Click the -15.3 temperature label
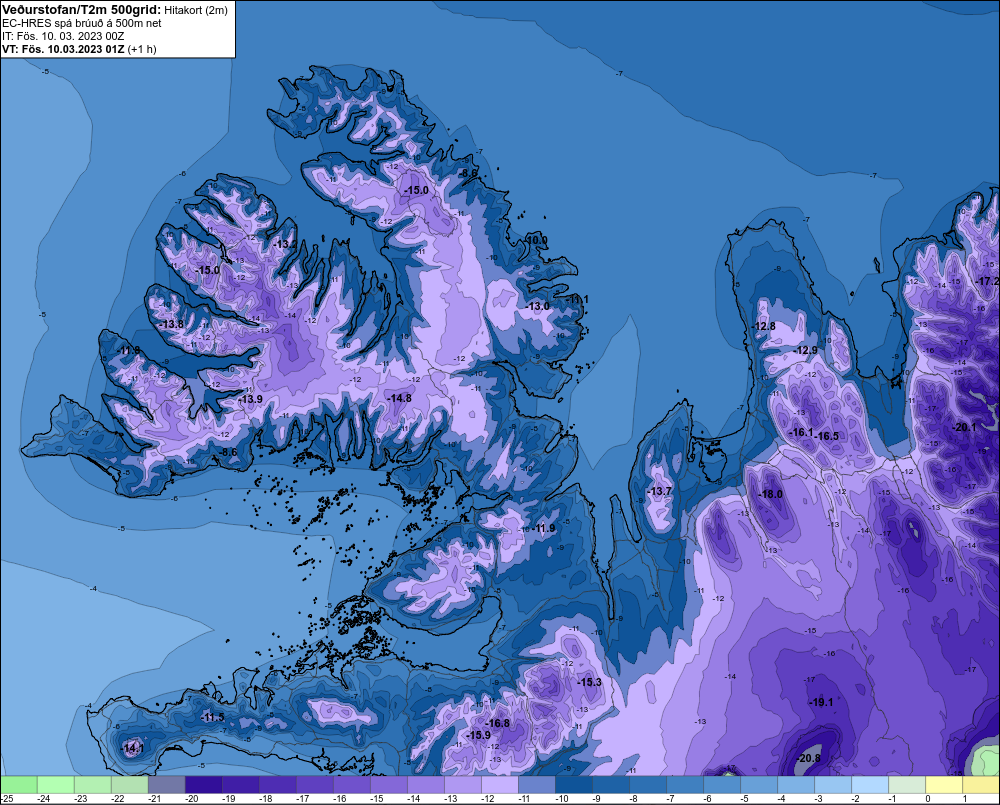This screenshot has width=1000, height=805. tap(589, 682)
